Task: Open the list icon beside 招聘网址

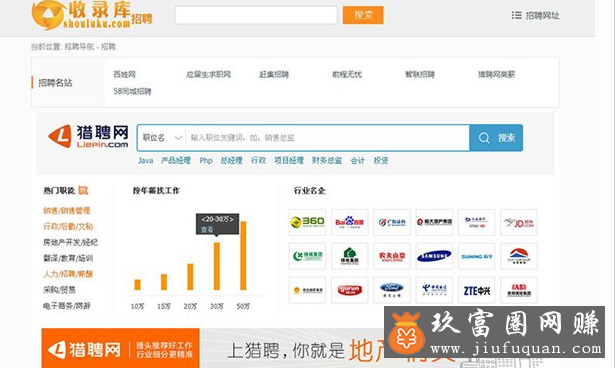Action: click(x=517, y=15)
